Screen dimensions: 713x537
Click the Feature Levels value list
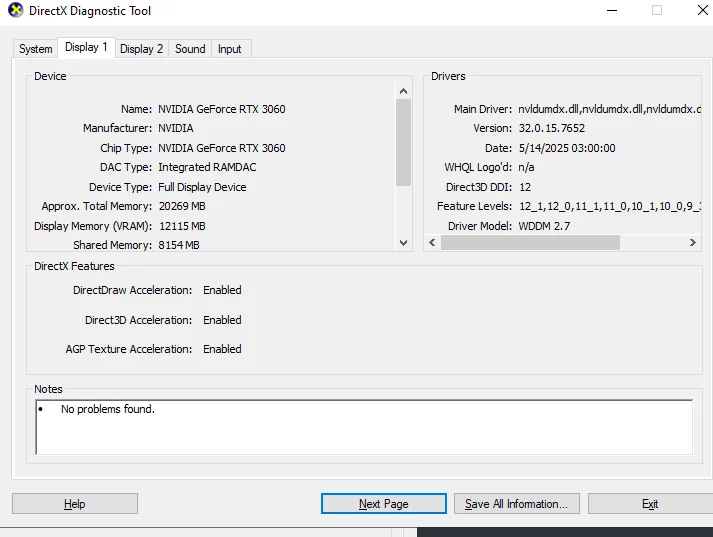[610, 206]
